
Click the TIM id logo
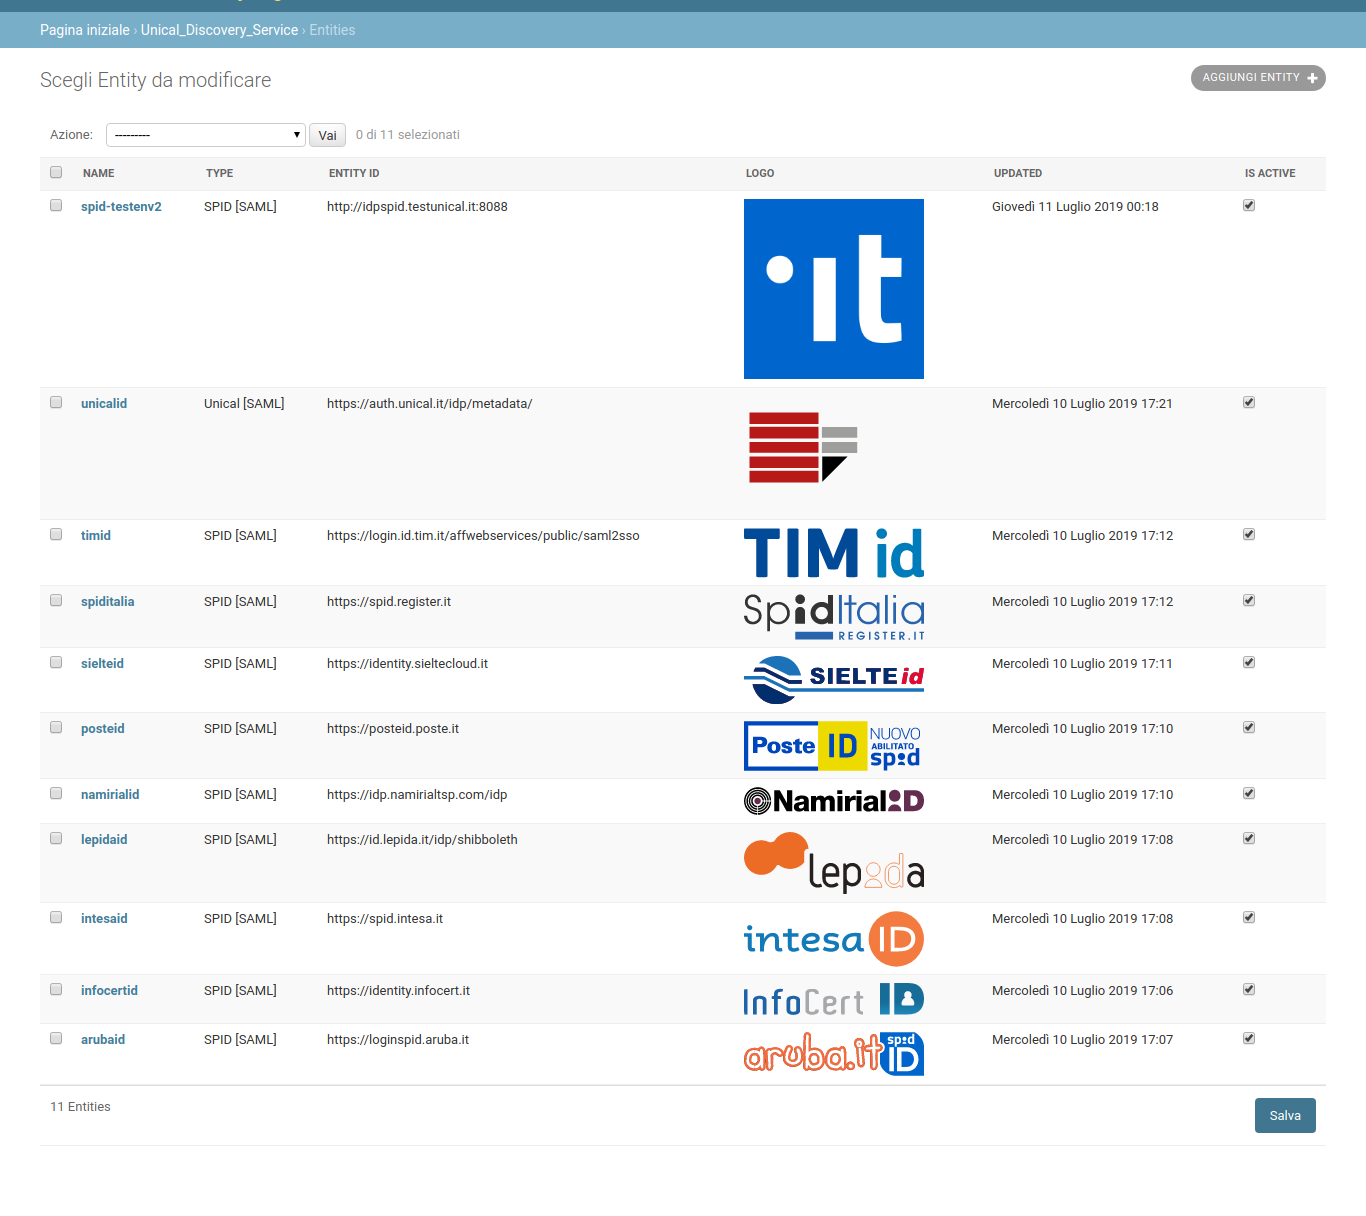(834, 553)
